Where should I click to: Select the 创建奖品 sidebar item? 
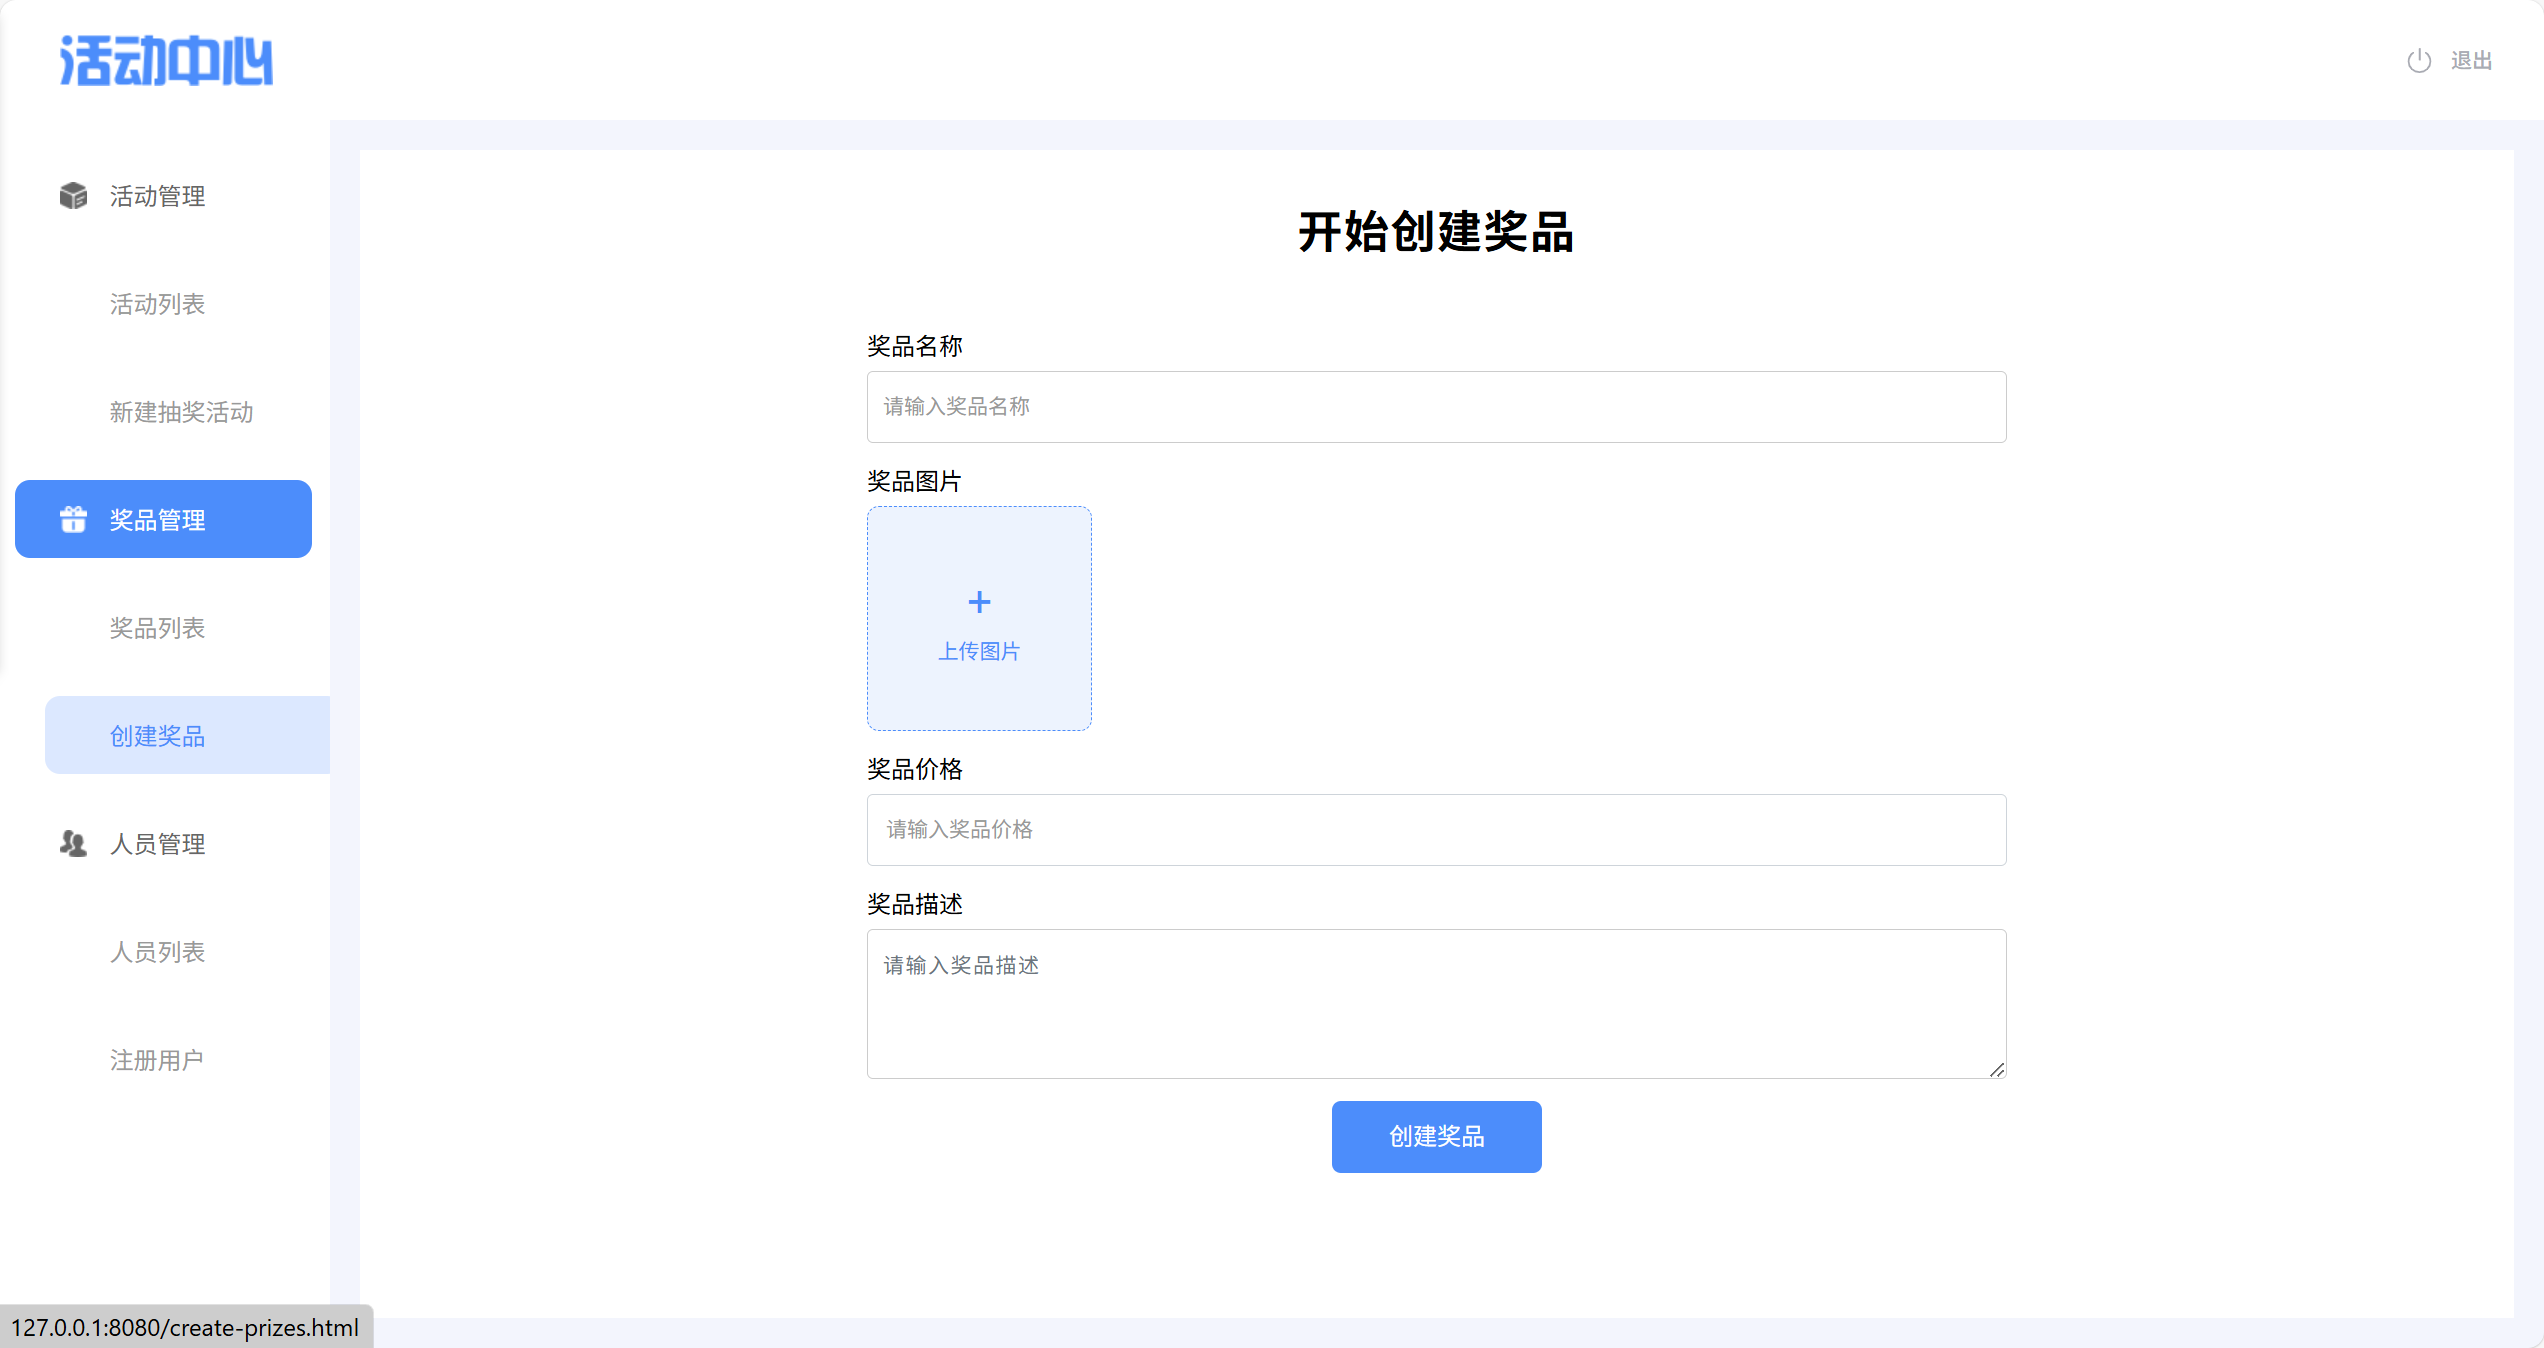pos(157,736)
